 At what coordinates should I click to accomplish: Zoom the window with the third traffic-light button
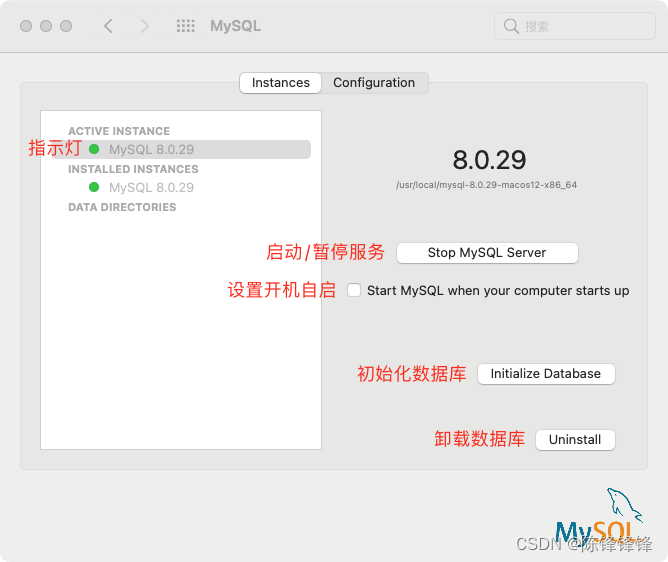point(66,26)
